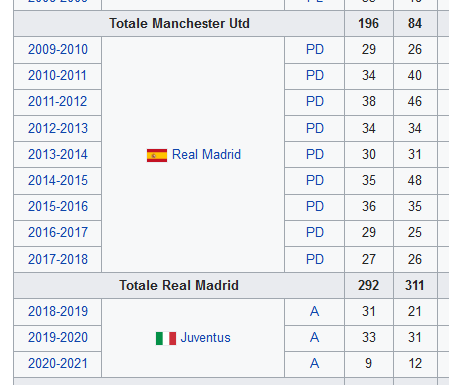Viewport: 449px width, 385px height.
Task: Follow the 2015-2016 season link
Action: [x=58, y=206]
